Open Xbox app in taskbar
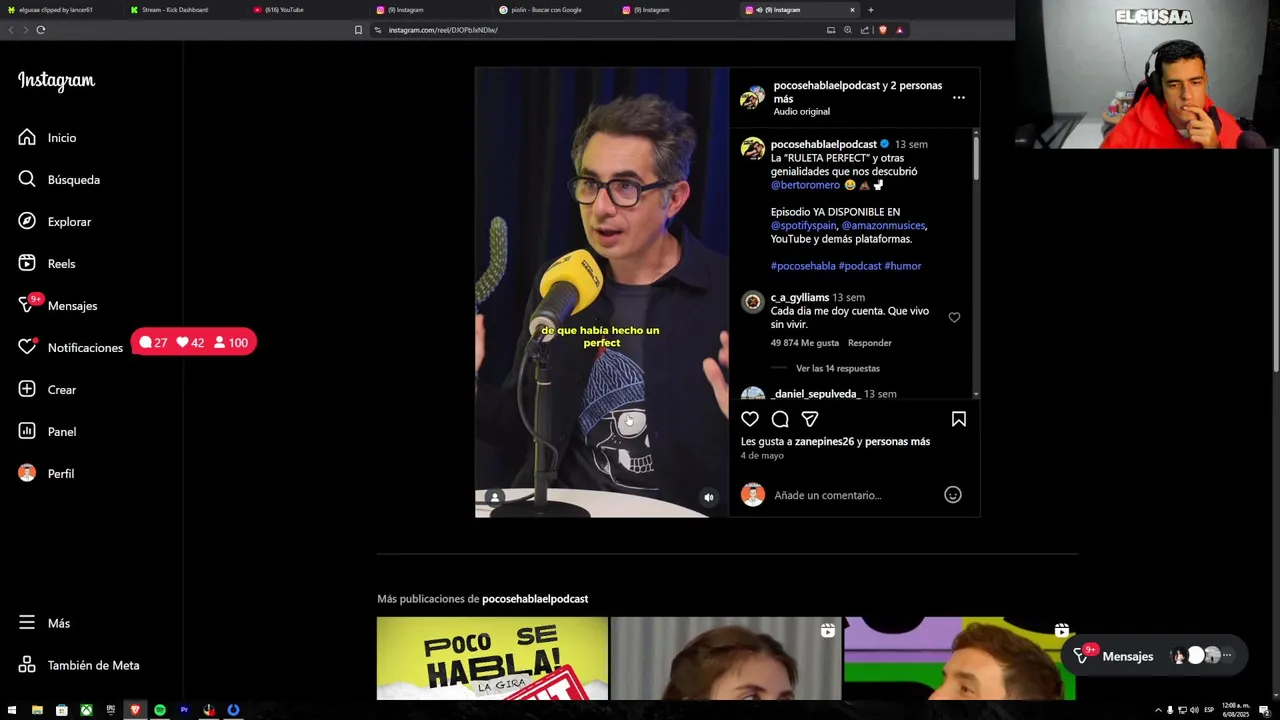The image size is (1280, 720). (86, 710)
